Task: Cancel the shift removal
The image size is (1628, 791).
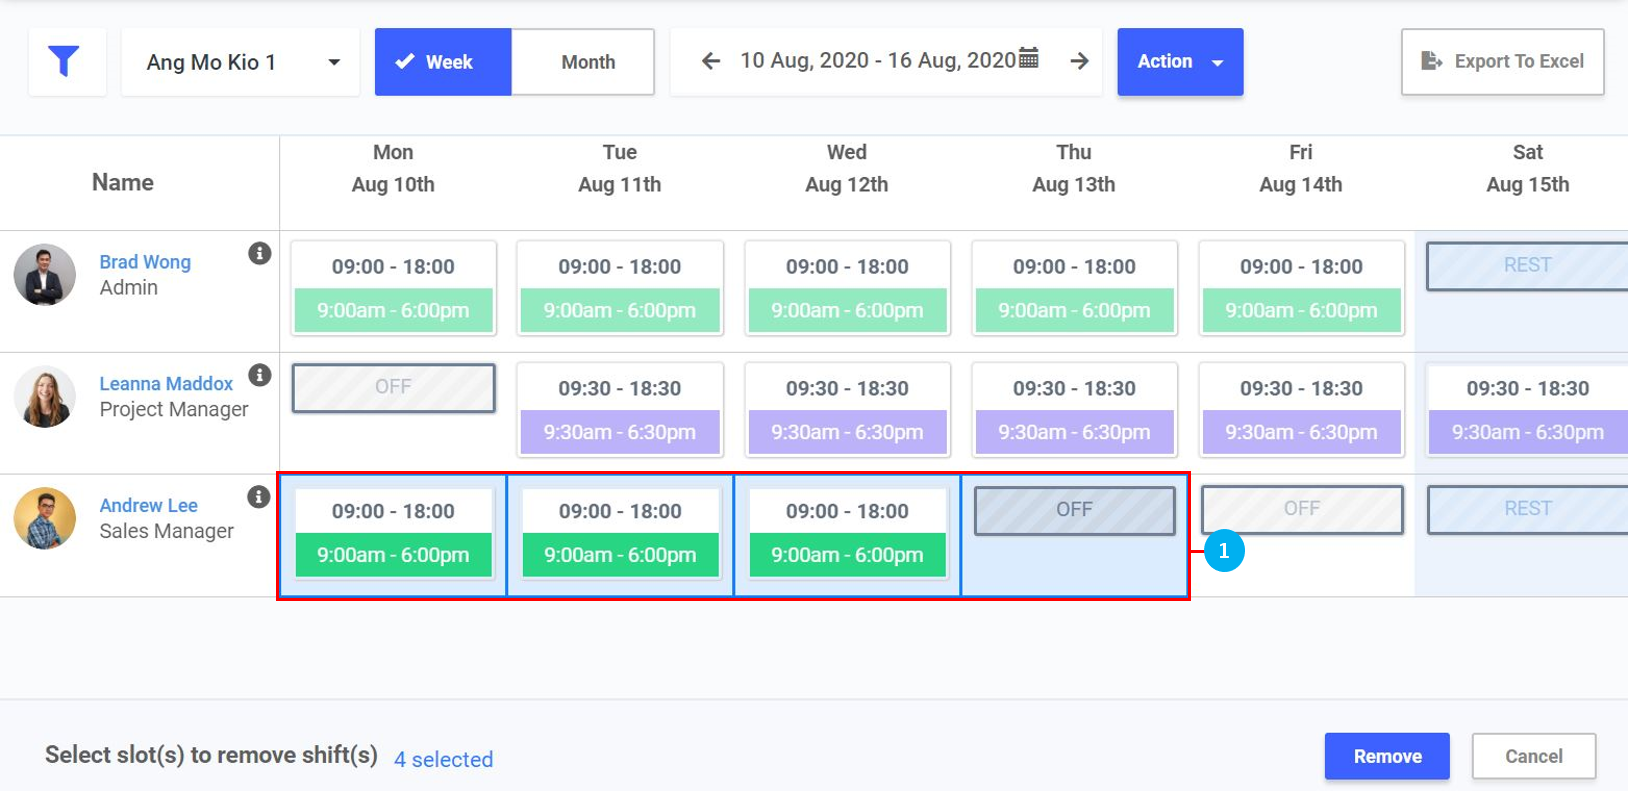Action: coord(1533,756)
